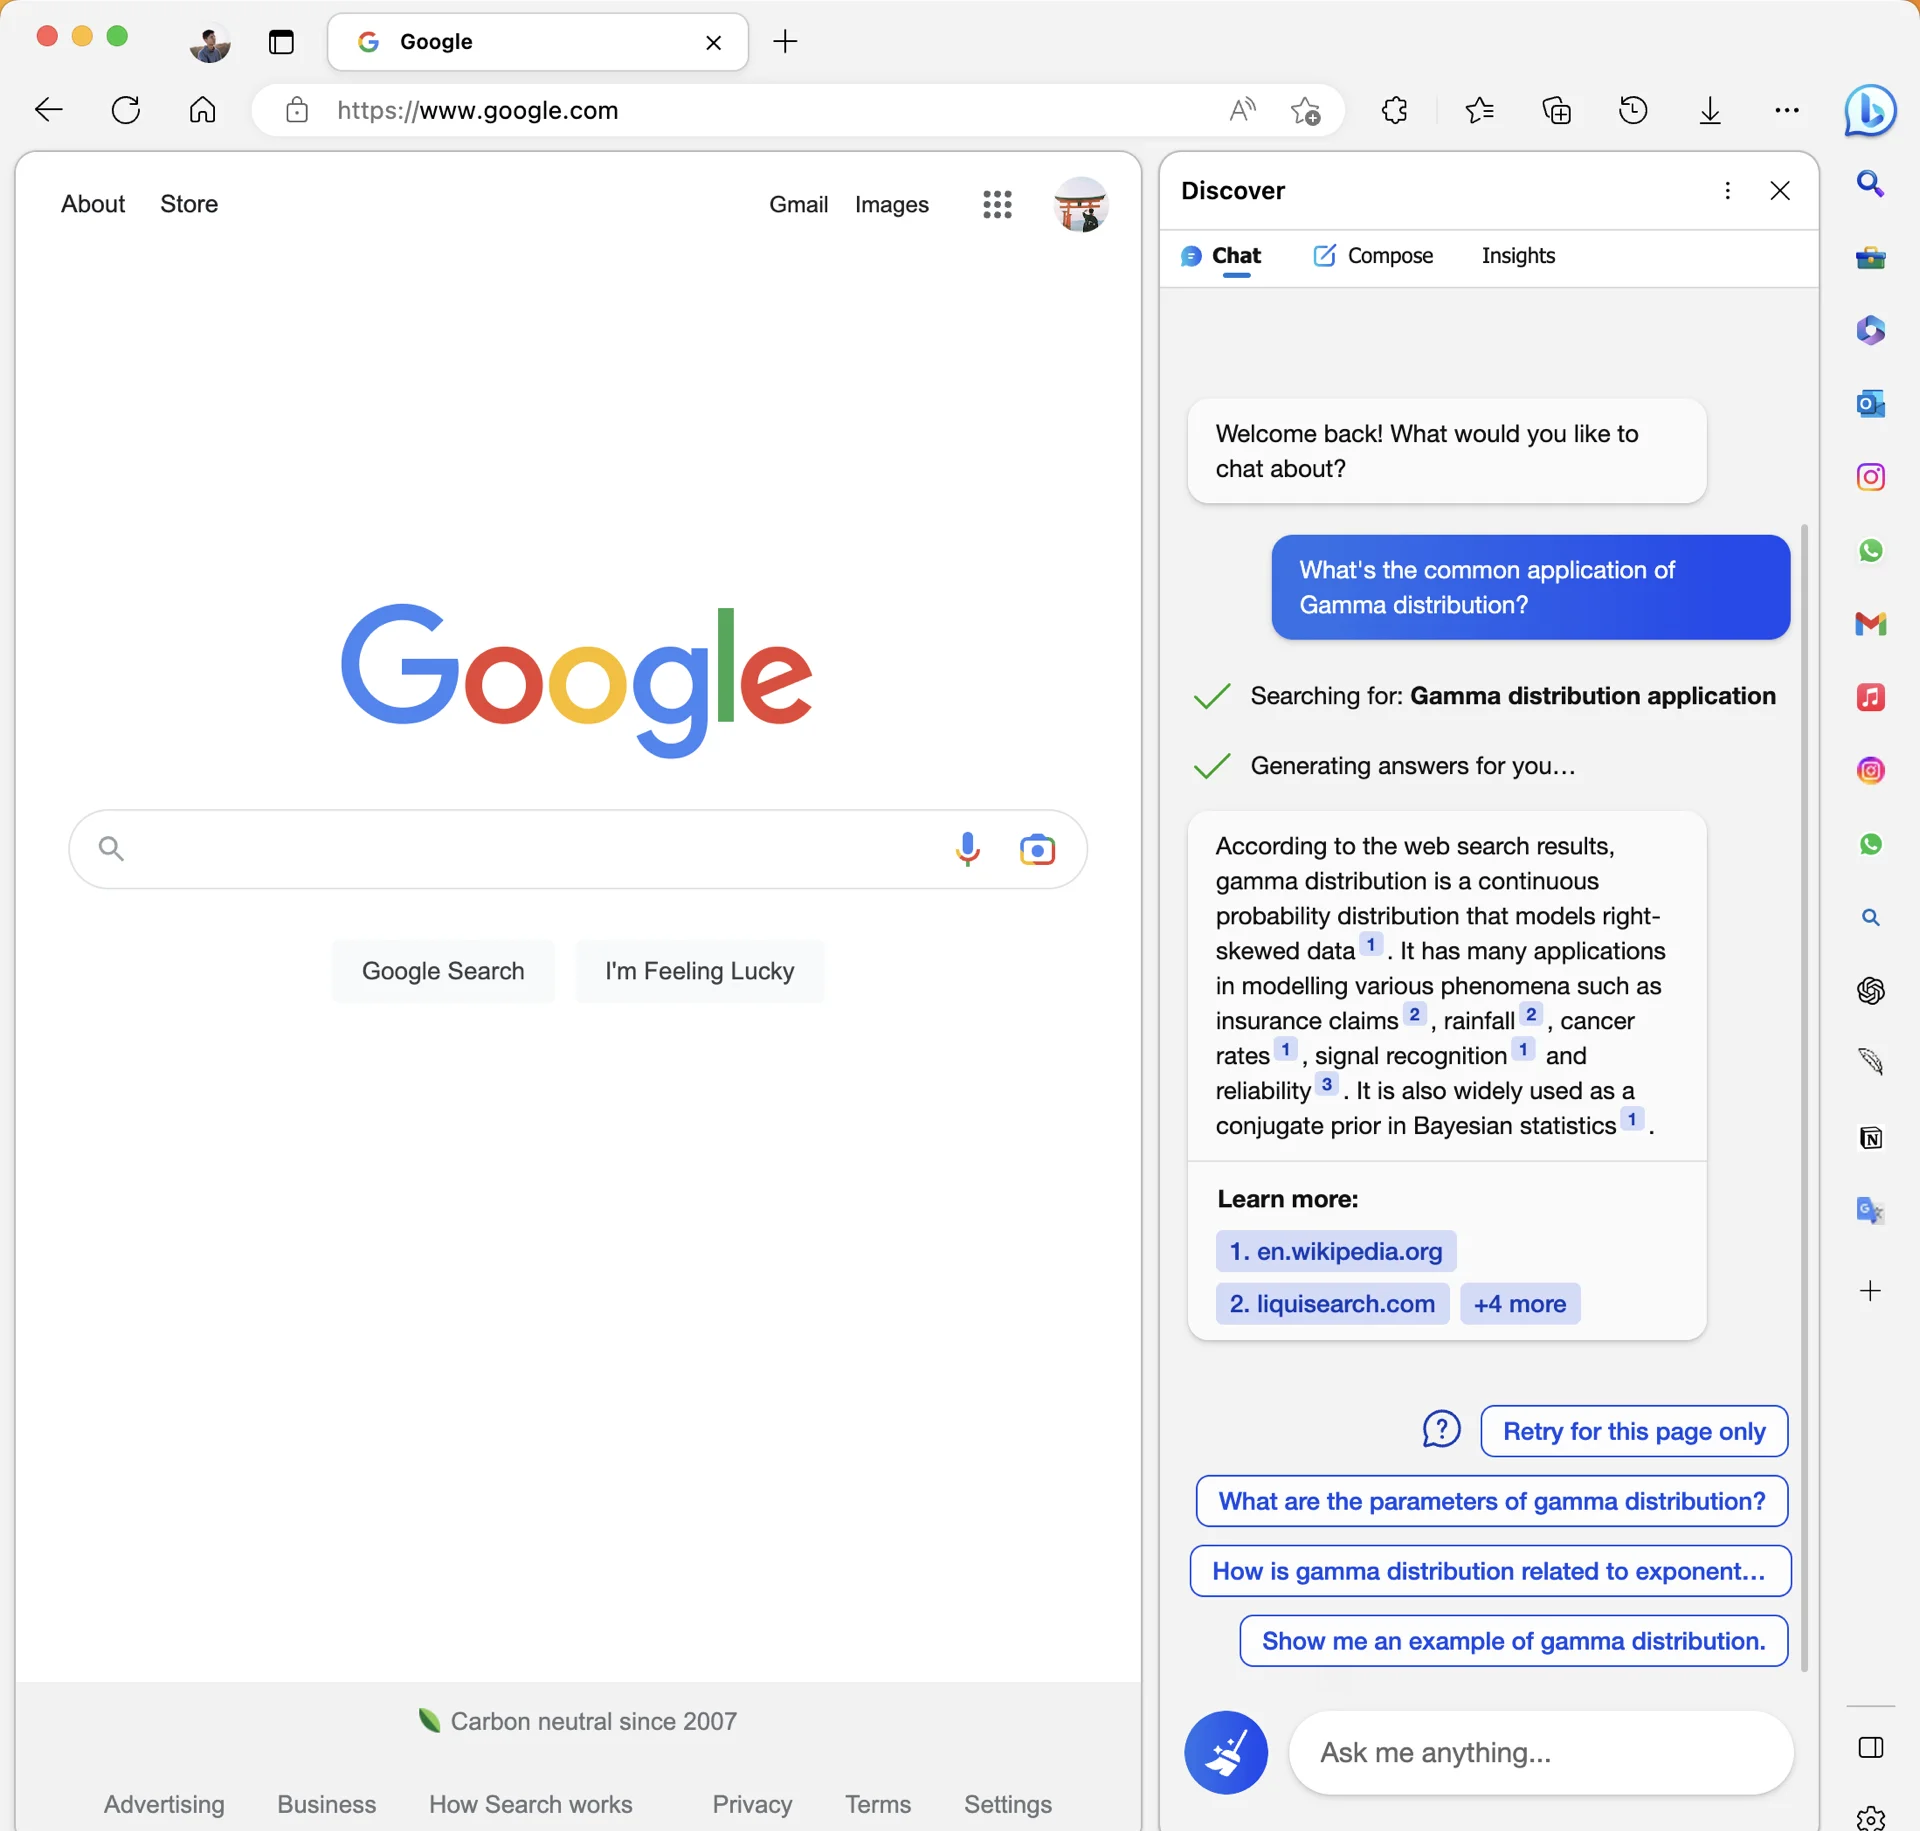
Task: Click Retry for this page only
Action: click(1633, 1430)
